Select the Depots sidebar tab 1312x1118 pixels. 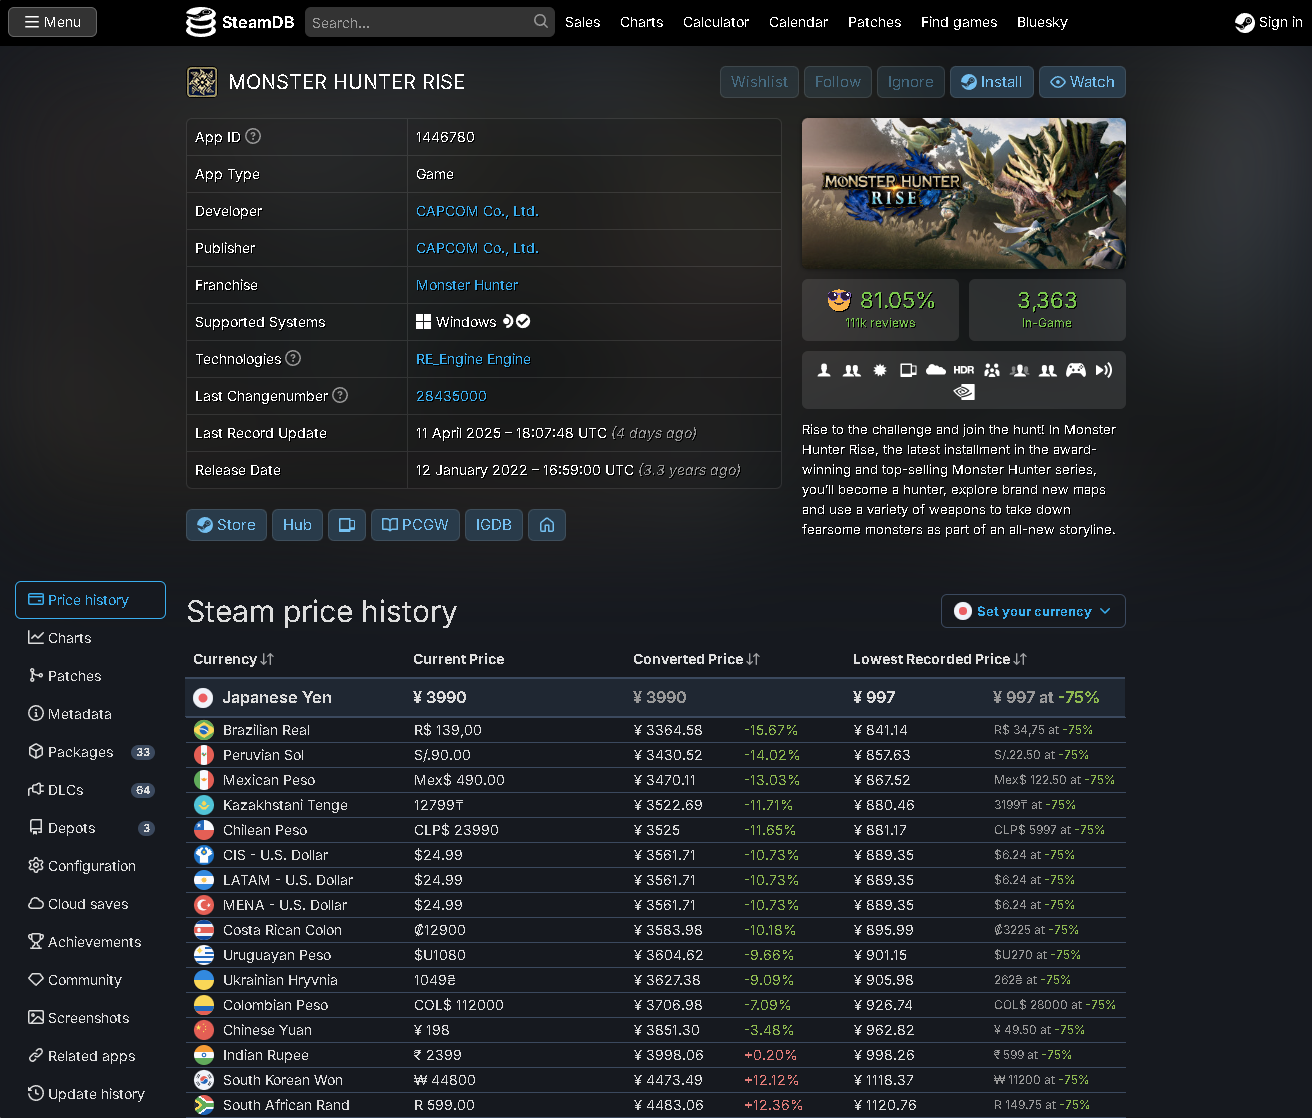(x=90, y=828)
